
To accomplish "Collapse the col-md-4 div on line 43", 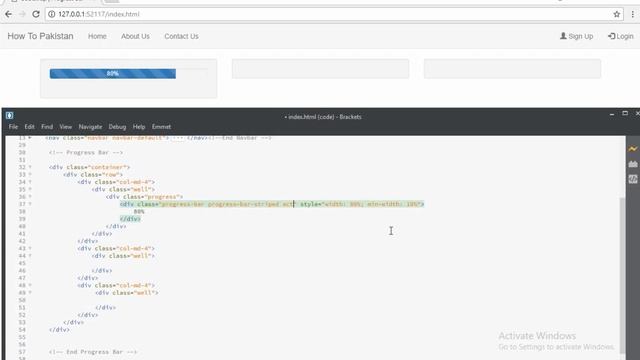I will tap(30, 249).
